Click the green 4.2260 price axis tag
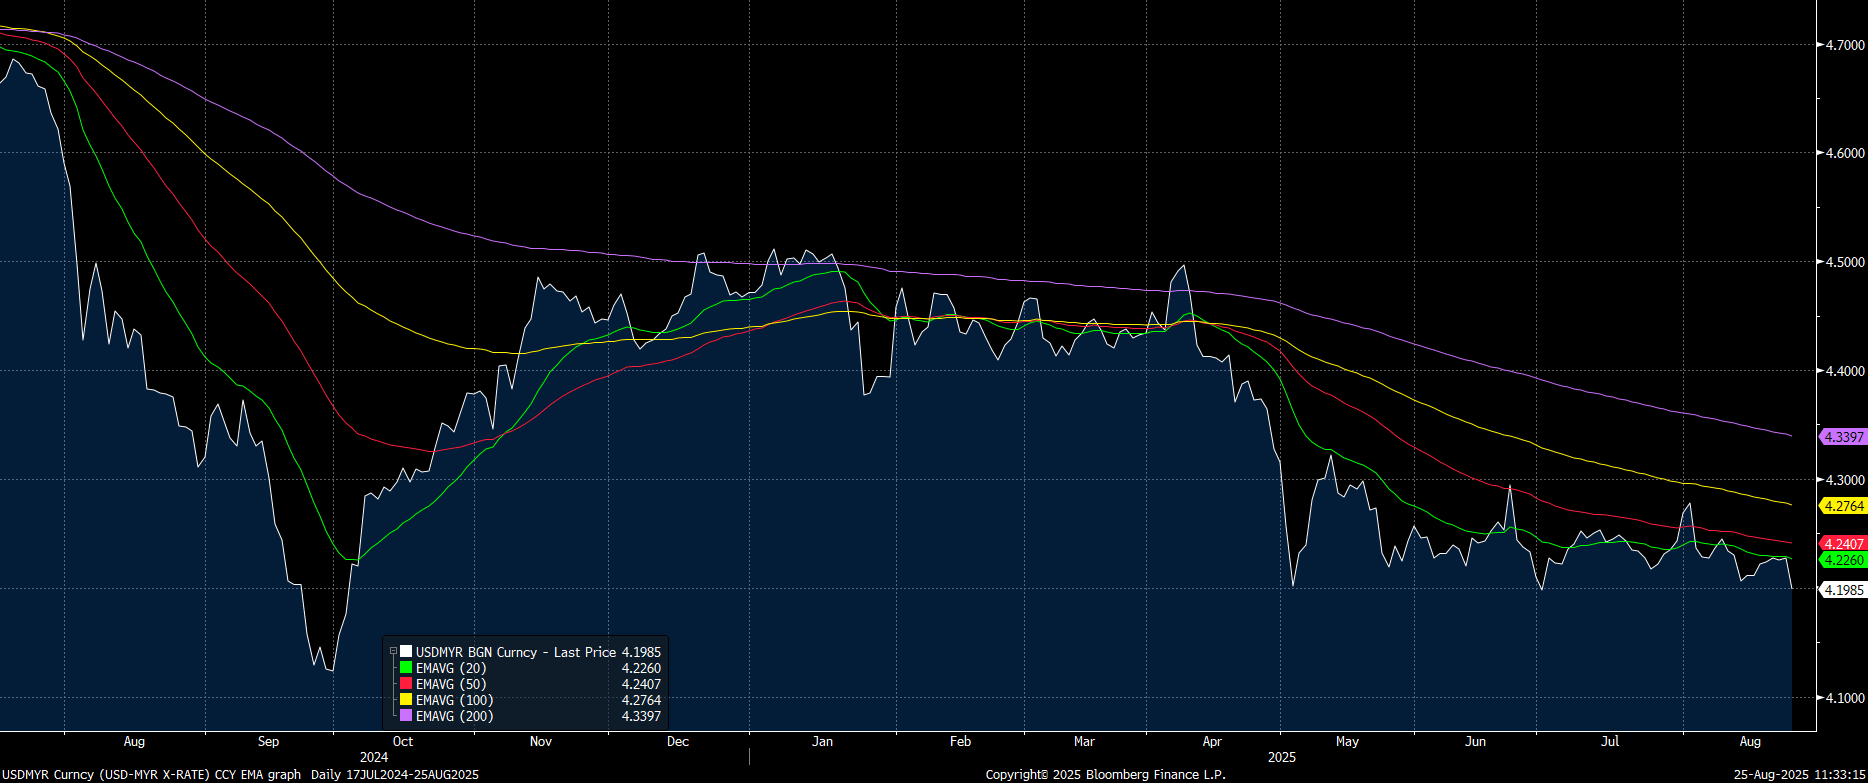This screenshot has height=783, width=1868. 1843,560
